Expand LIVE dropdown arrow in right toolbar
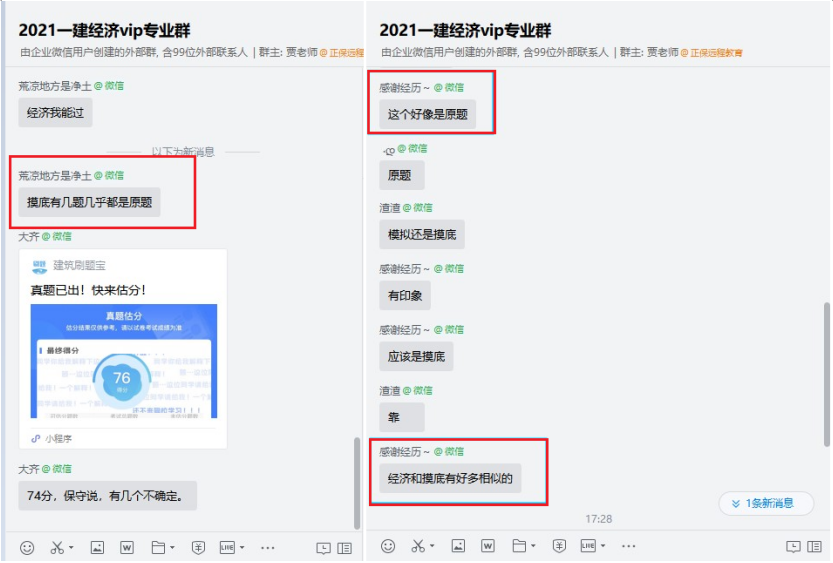 (x=604, y=547)
